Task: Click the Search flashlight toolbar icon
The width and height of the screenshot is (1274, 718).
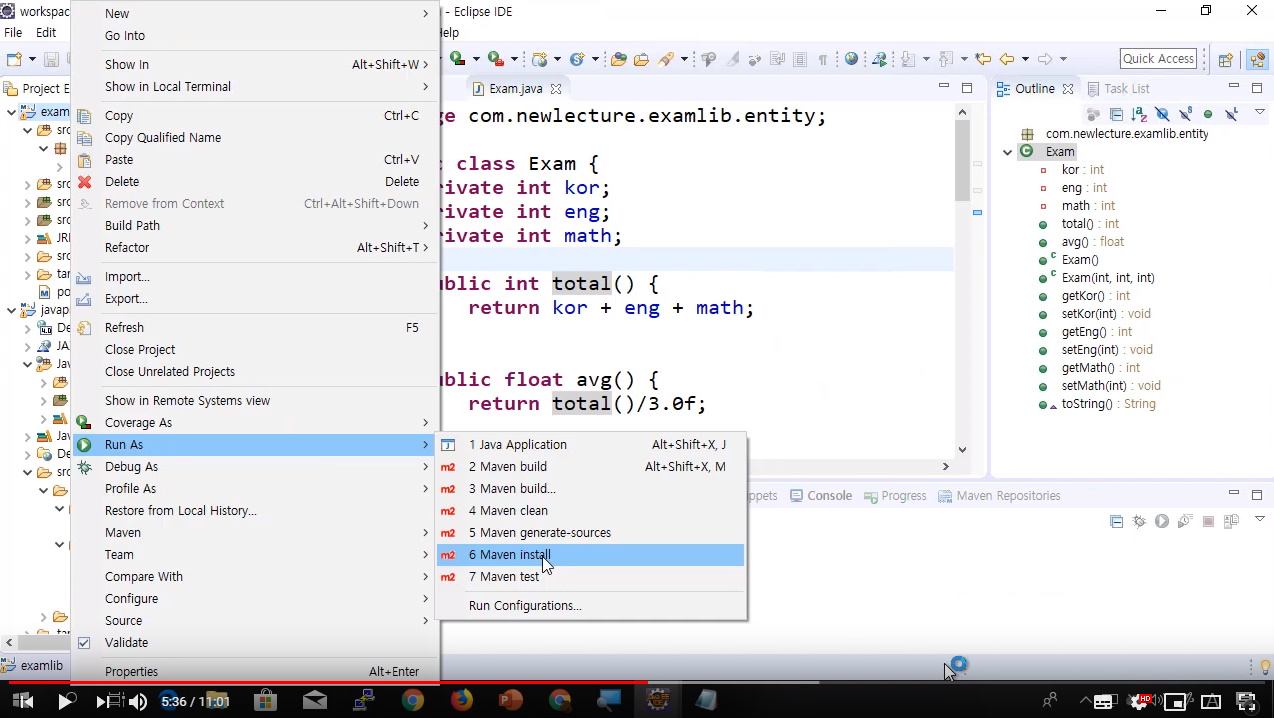Action: [666, 59]
